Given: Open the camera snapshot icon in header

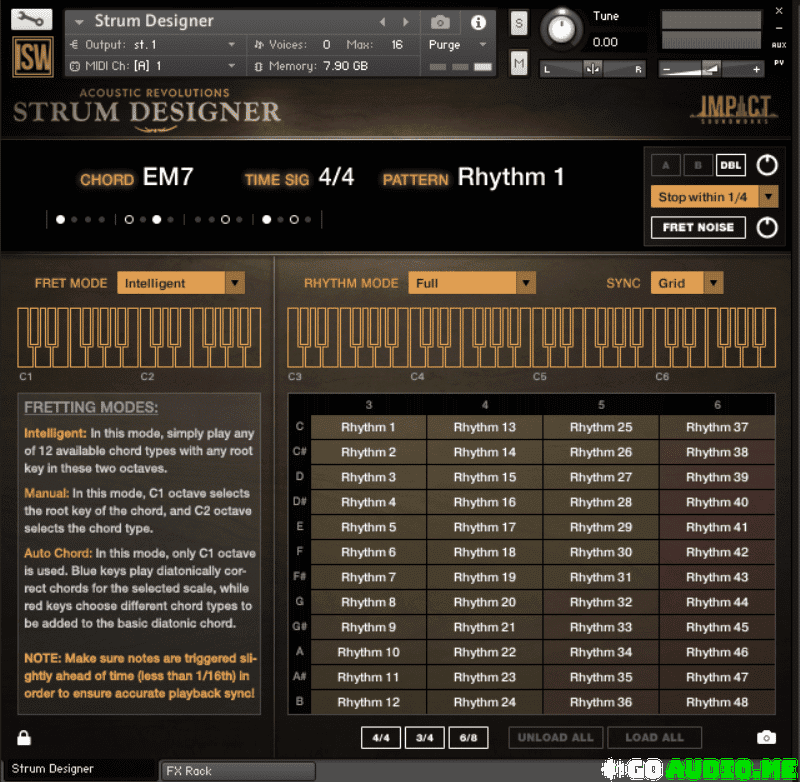Looking at the screenshot, I should pos(440,22).
